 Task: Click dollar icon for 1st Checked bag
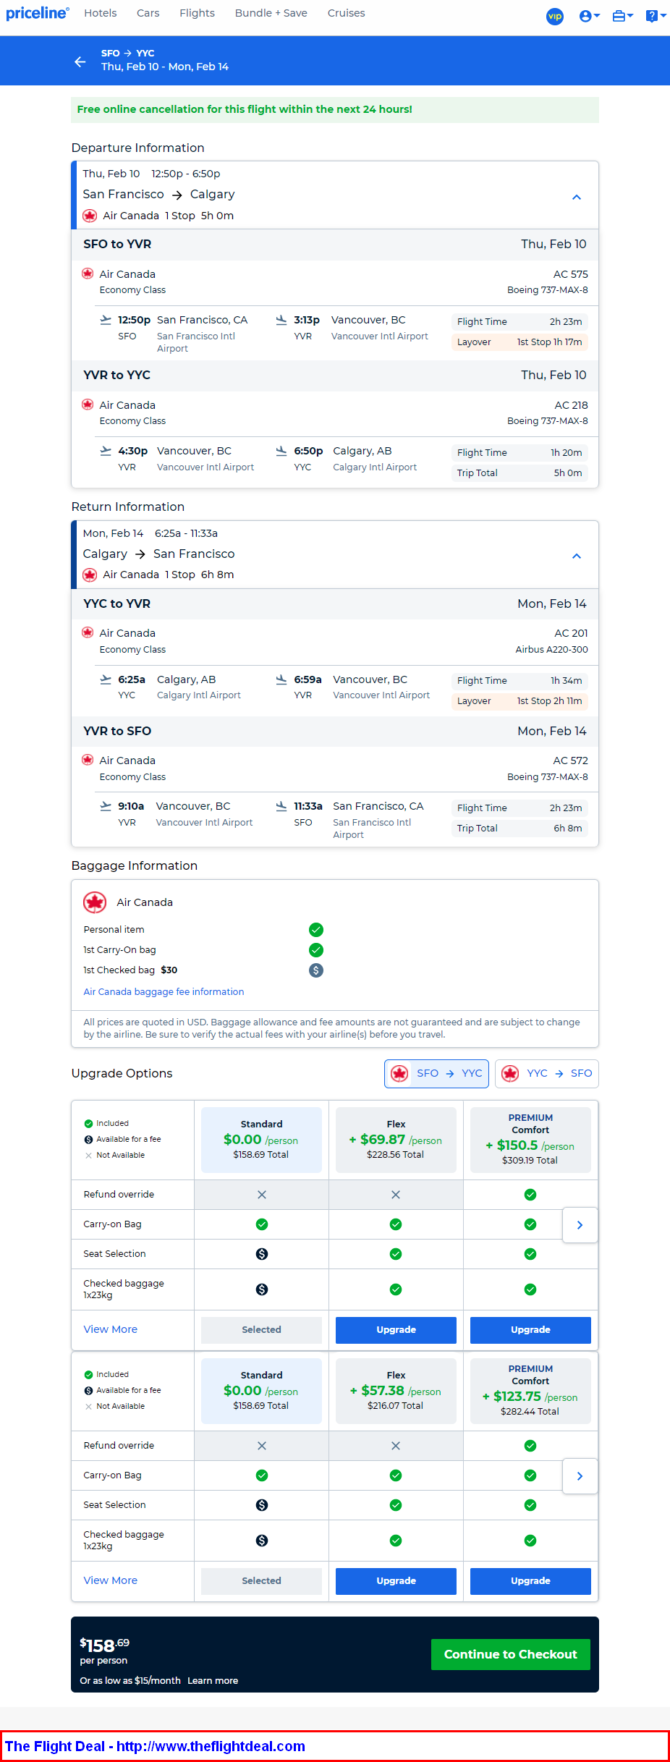pos(316,970)
